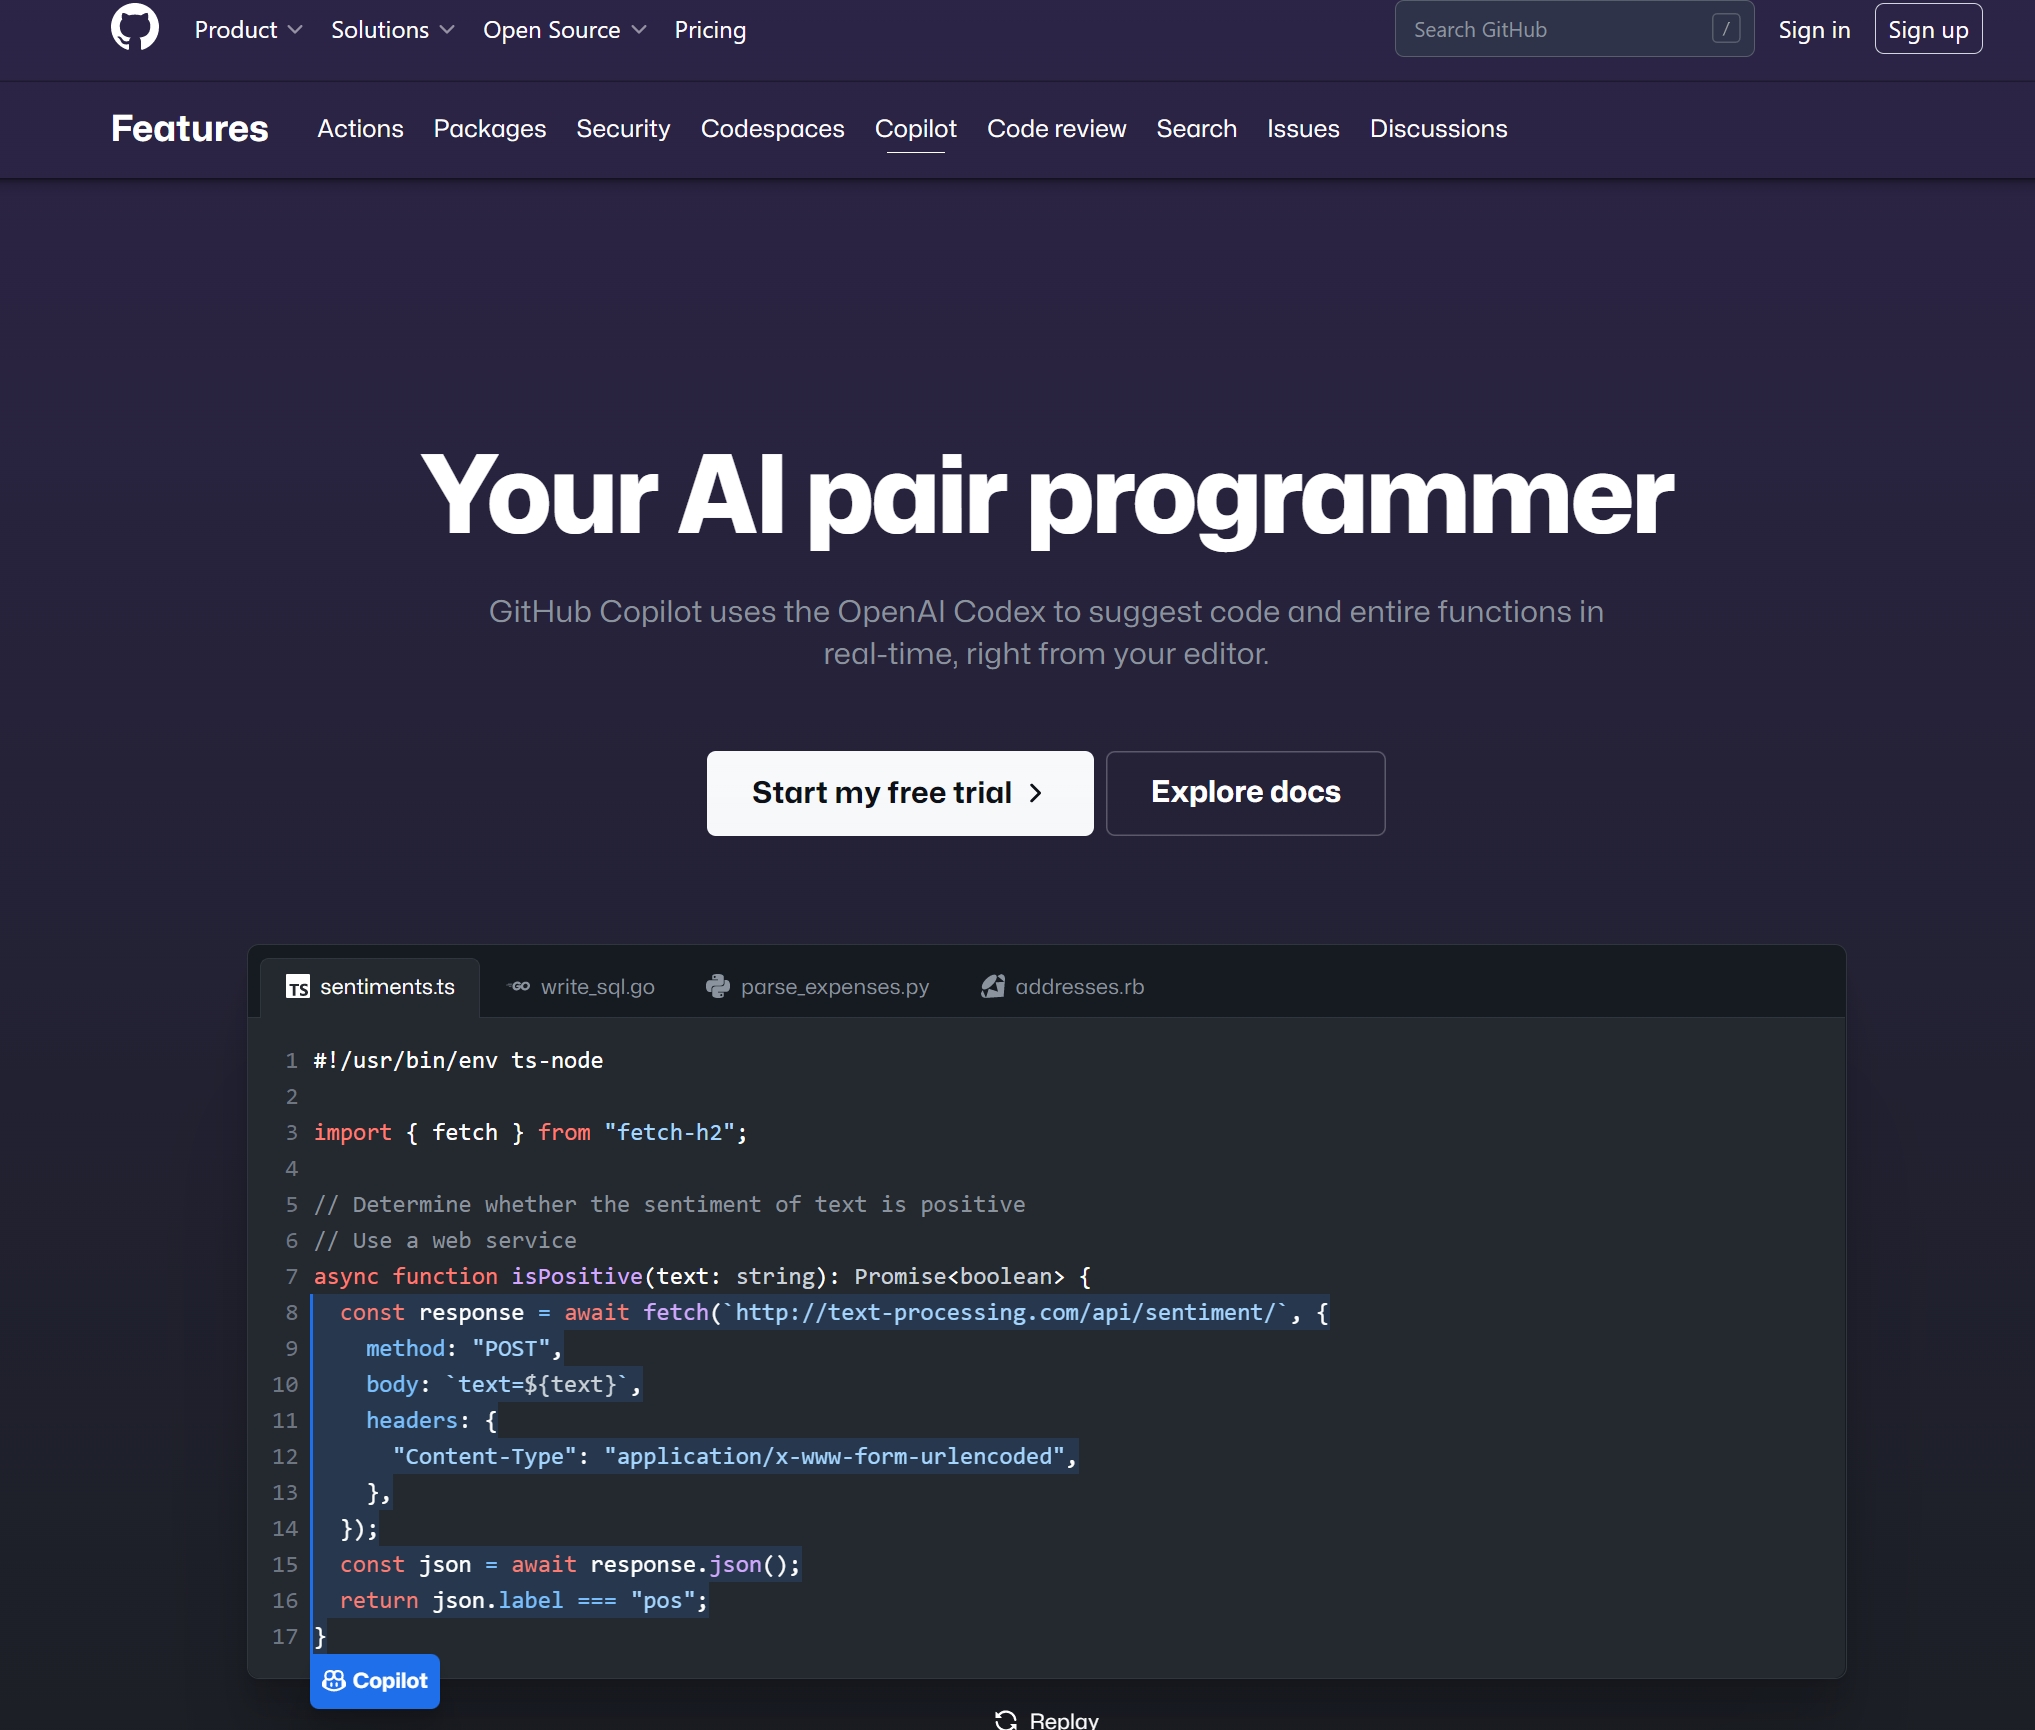Click the Sign up button
2035x1730 pixels.
coord(1928,29)
